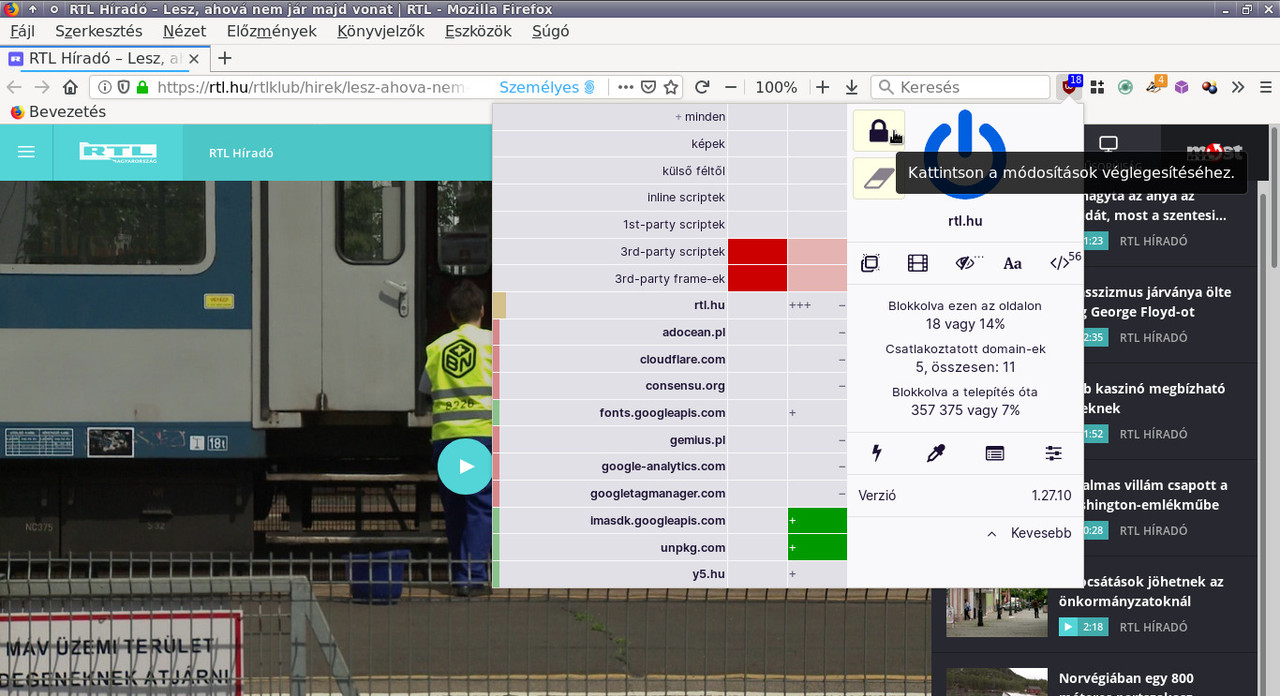Open the page actions three-dot menu
This screenshot has height=696, width=1280.
626,87
